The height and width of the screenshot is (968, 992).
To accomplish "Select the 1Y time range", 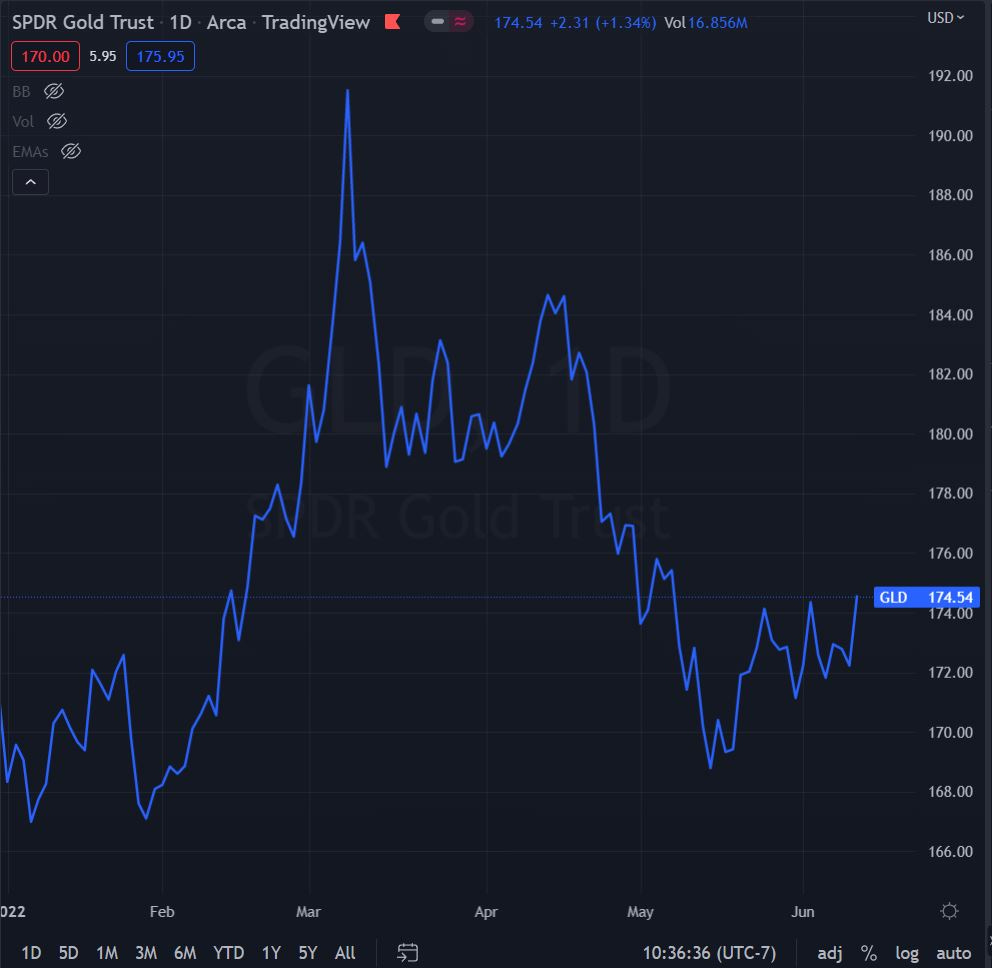I will tap(271, 953).
